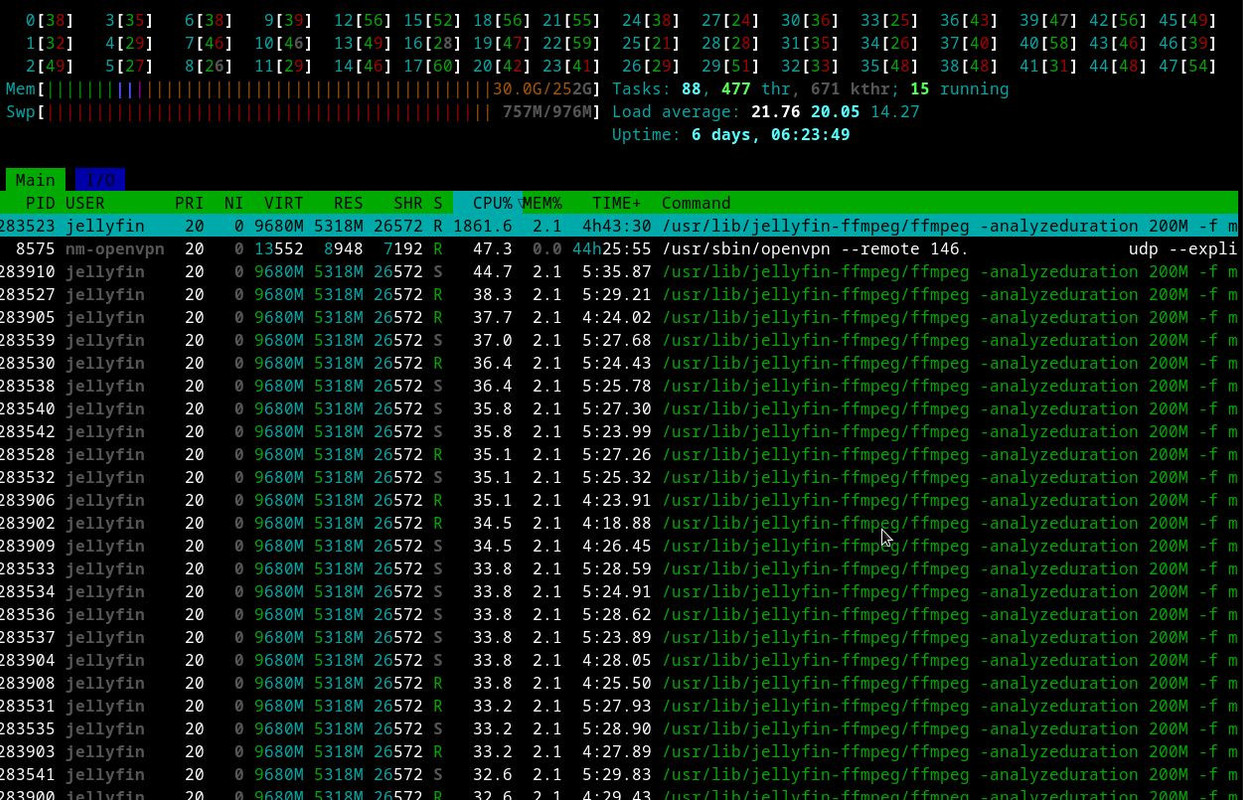Click TIME value 5:27.93
The height and width of the screenshot is (800, 1243).
point(617,707)
